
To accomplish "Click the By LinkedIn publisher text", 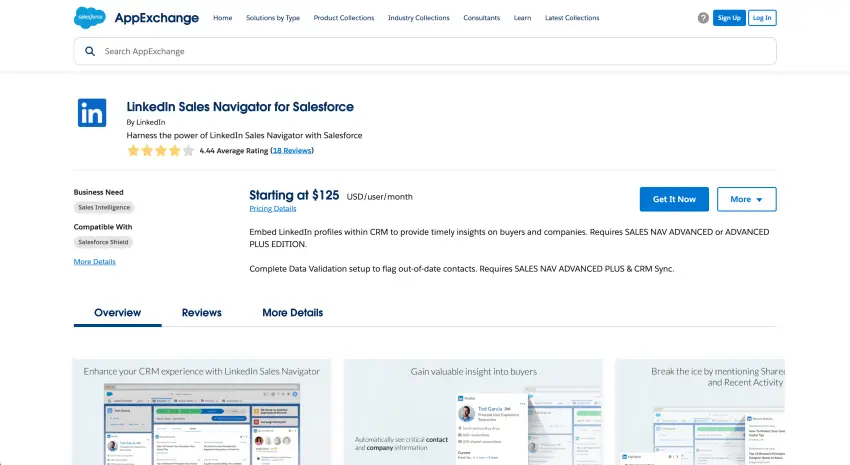I will tap(146, 122).
